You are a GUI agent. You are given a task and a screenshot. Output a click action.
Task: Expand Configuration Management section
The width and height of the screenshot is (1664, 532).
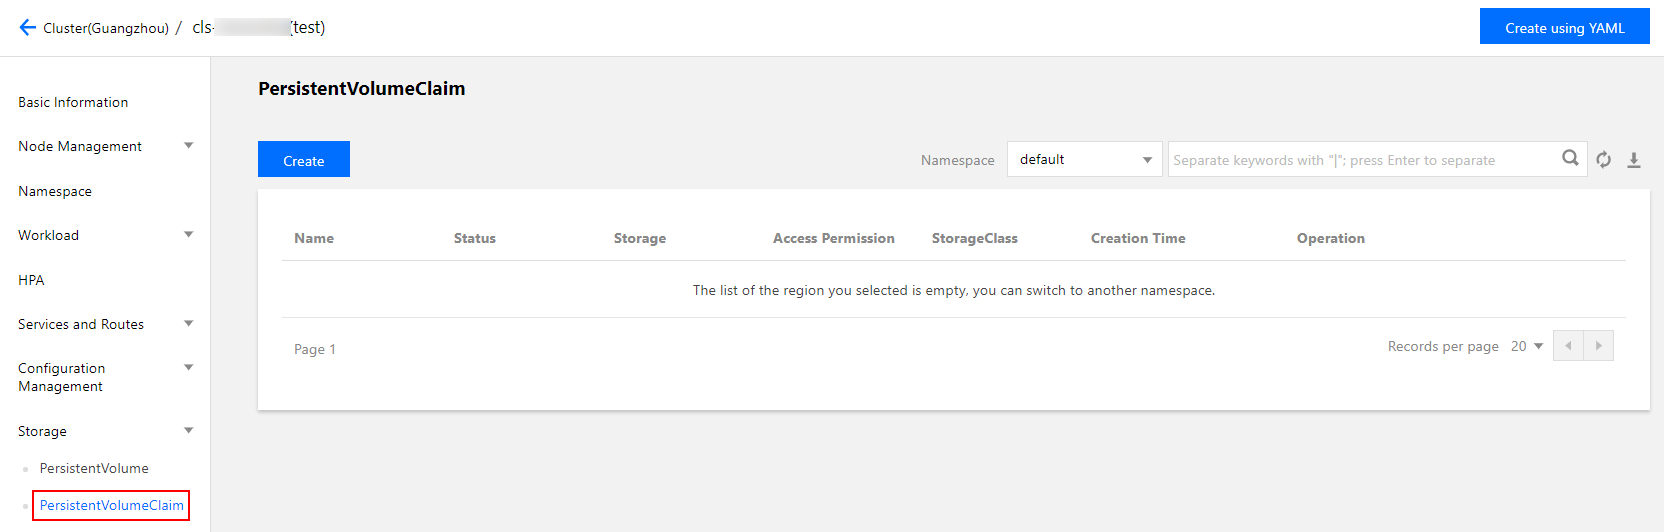(x=188, y=368)
